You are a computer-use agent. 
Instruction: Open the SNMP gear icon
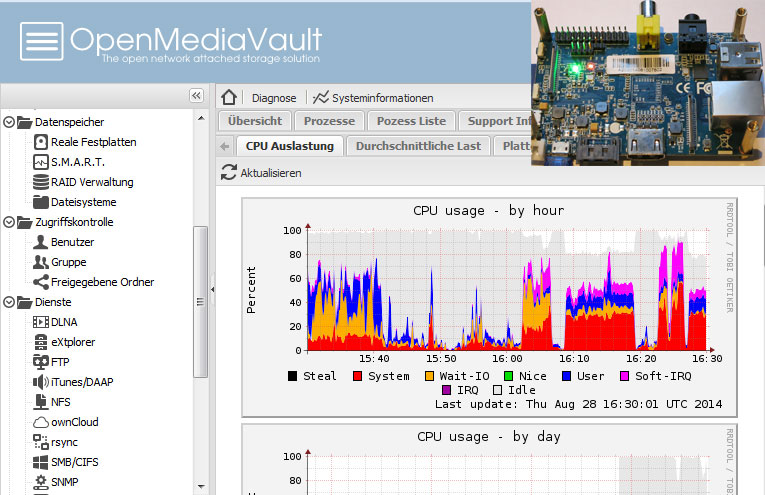[x=40, y=482]
